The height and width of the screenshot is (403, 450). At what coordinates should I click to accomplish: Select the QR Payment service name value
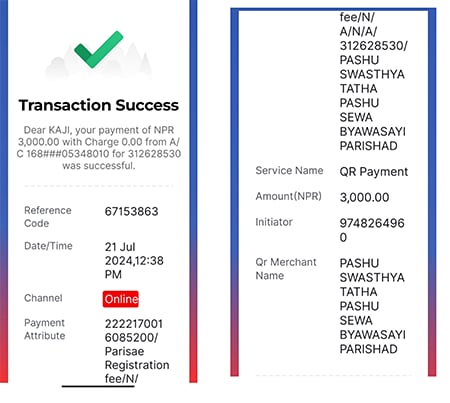click(x=374, y=172)
